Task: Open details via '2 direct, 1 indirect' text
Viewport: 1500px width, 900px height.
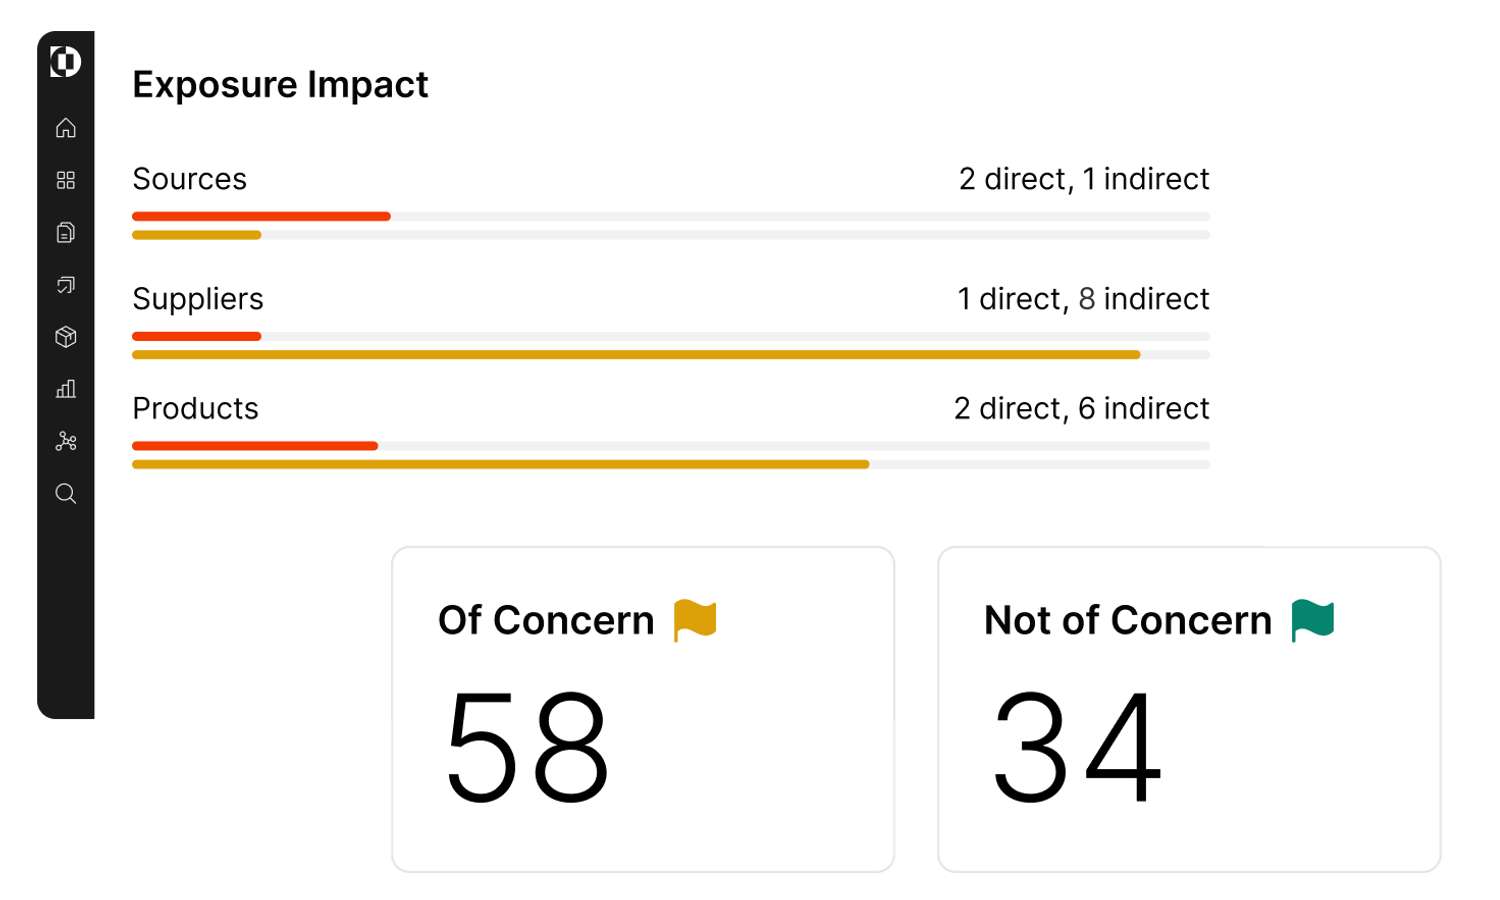Action: [1084, 179]
